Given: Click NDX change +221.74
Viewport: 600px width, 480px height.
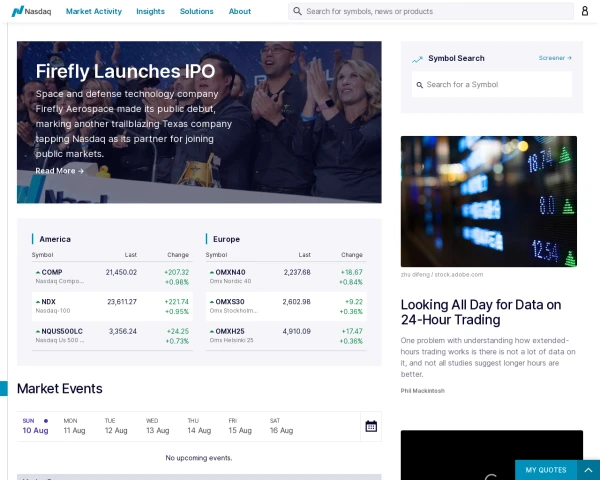Looking at the screenshot, I should [176, 302].
